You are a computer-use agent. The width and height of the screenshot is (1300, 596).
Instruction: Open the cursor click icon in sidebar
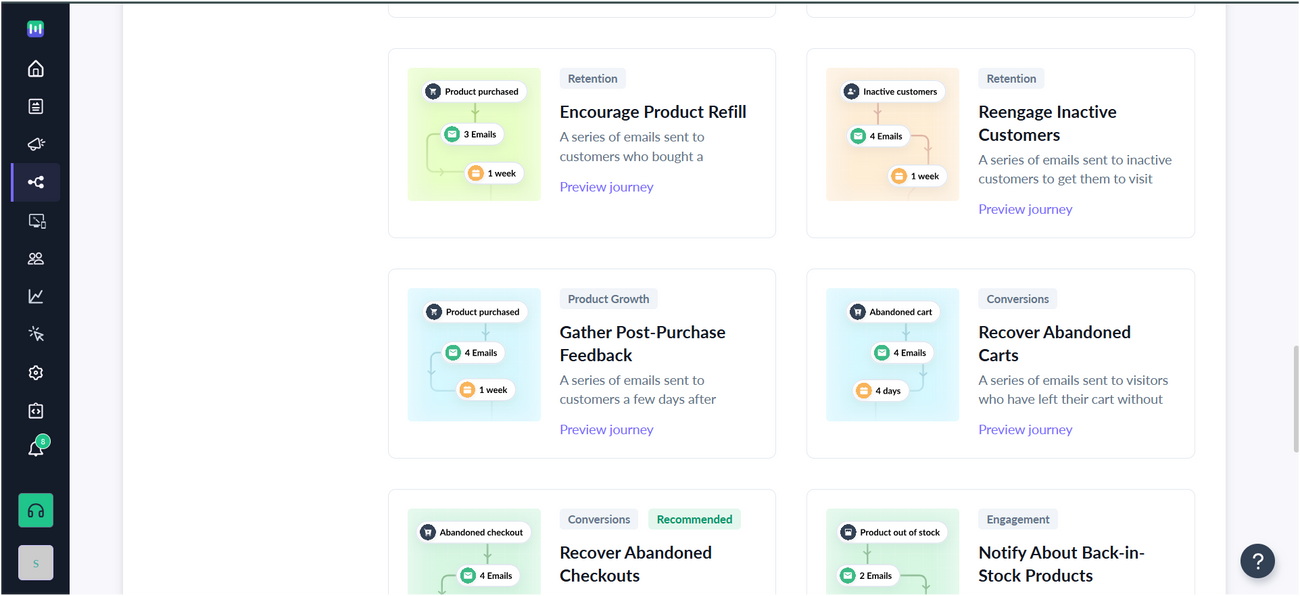[x=36, y=334]
